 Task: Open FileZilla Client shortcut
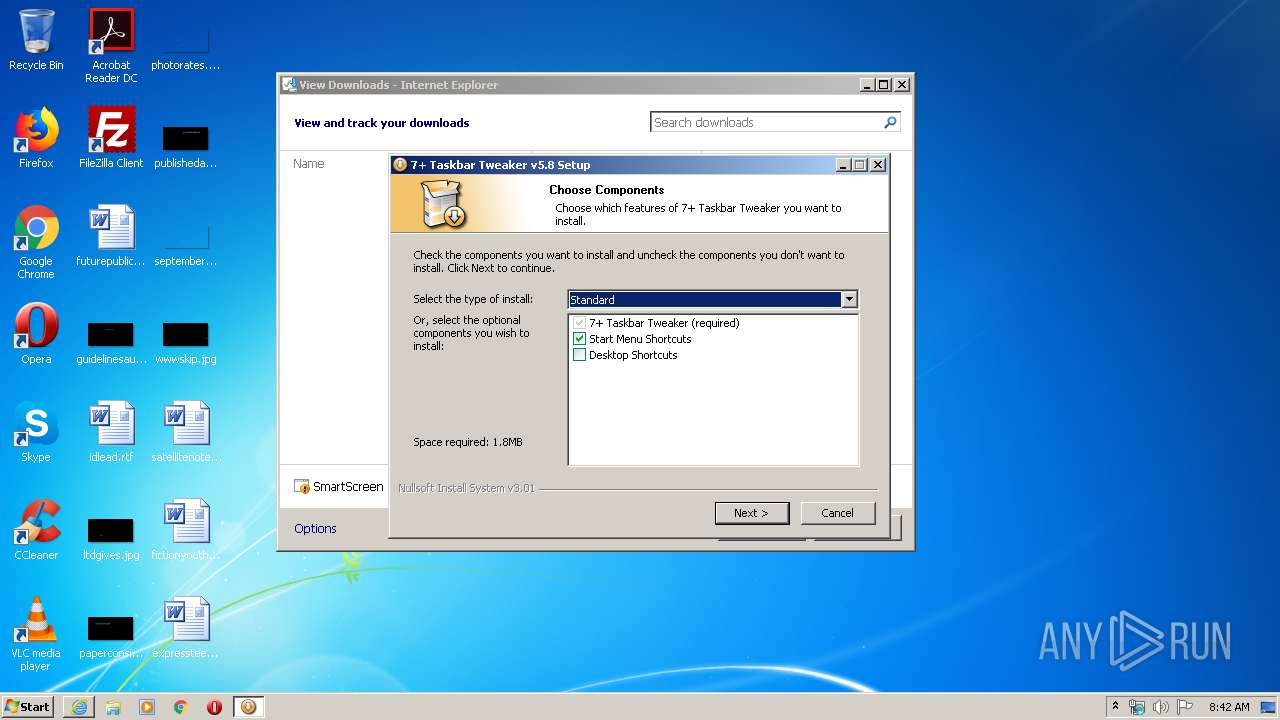pyautogui.click(x=111, y=138)
